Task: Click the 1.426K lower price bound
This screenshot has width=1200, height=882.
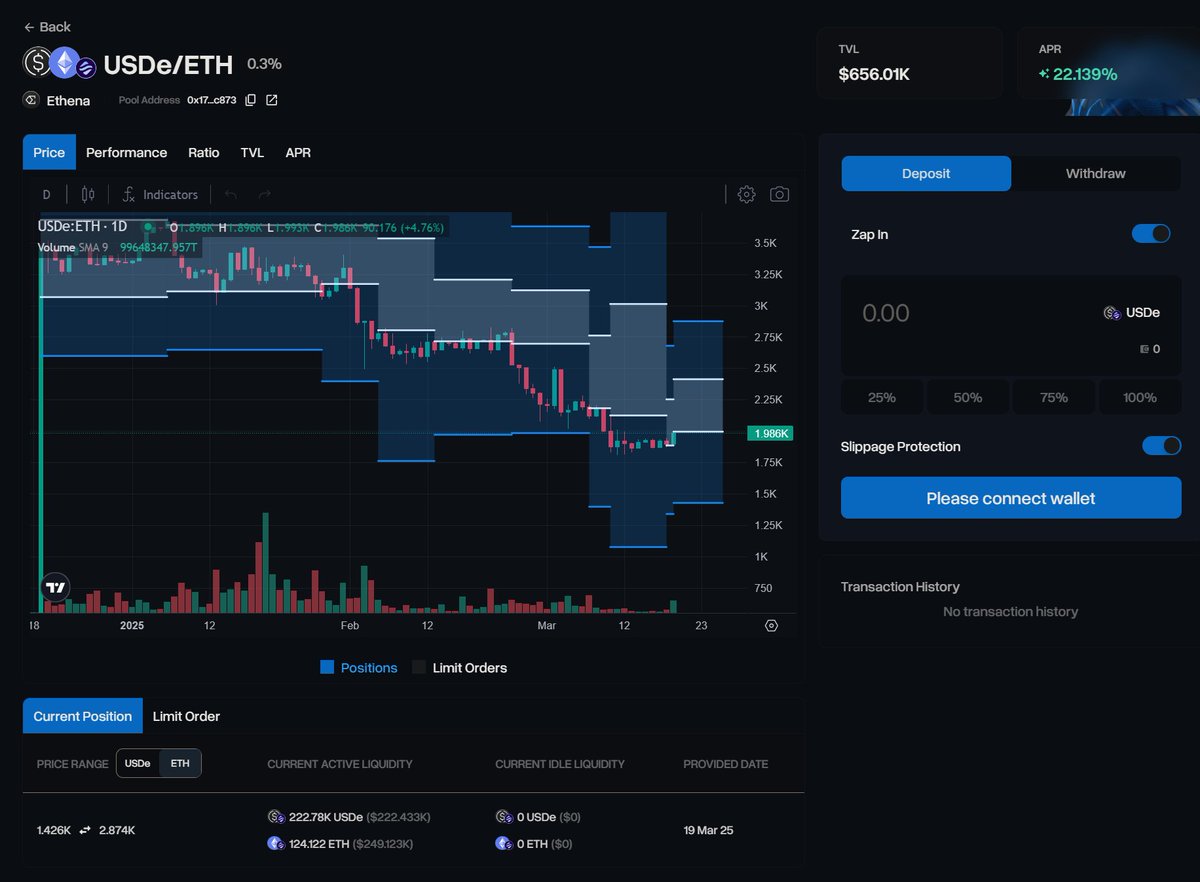Action: [54, 830]
